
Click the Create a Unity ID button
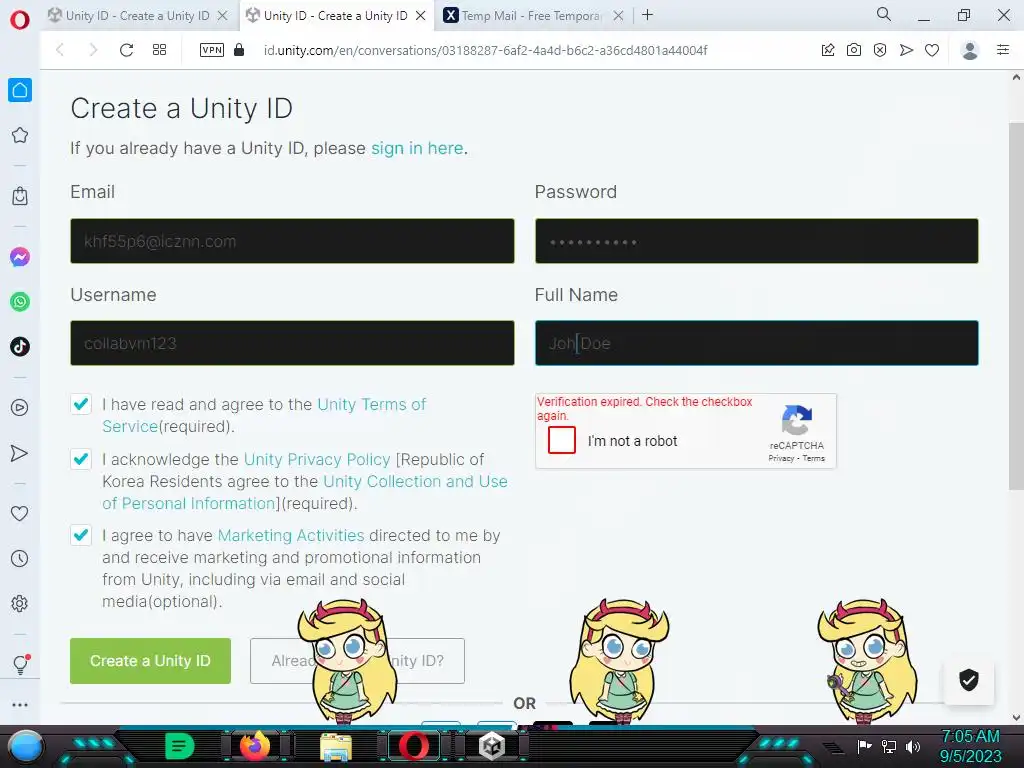pyautogui.click(x=150, y=661)
